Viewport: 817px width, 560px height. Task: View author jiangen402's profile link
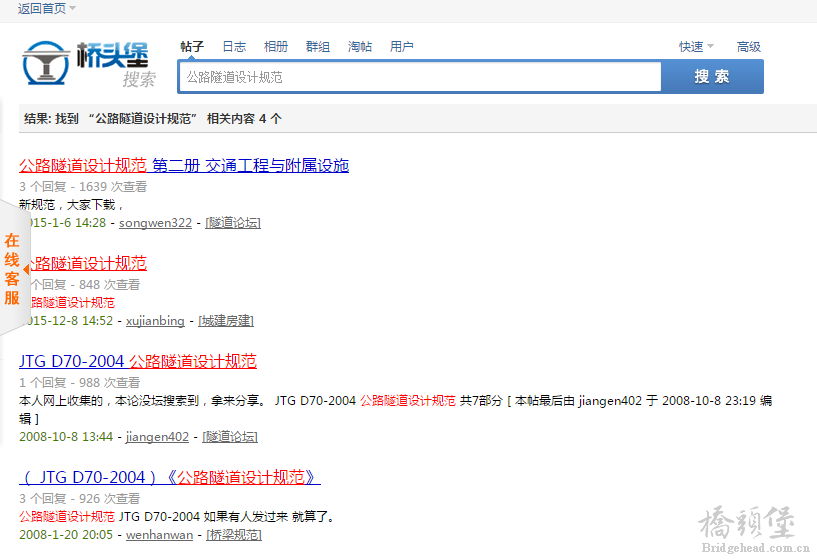(x=157, y=437)
